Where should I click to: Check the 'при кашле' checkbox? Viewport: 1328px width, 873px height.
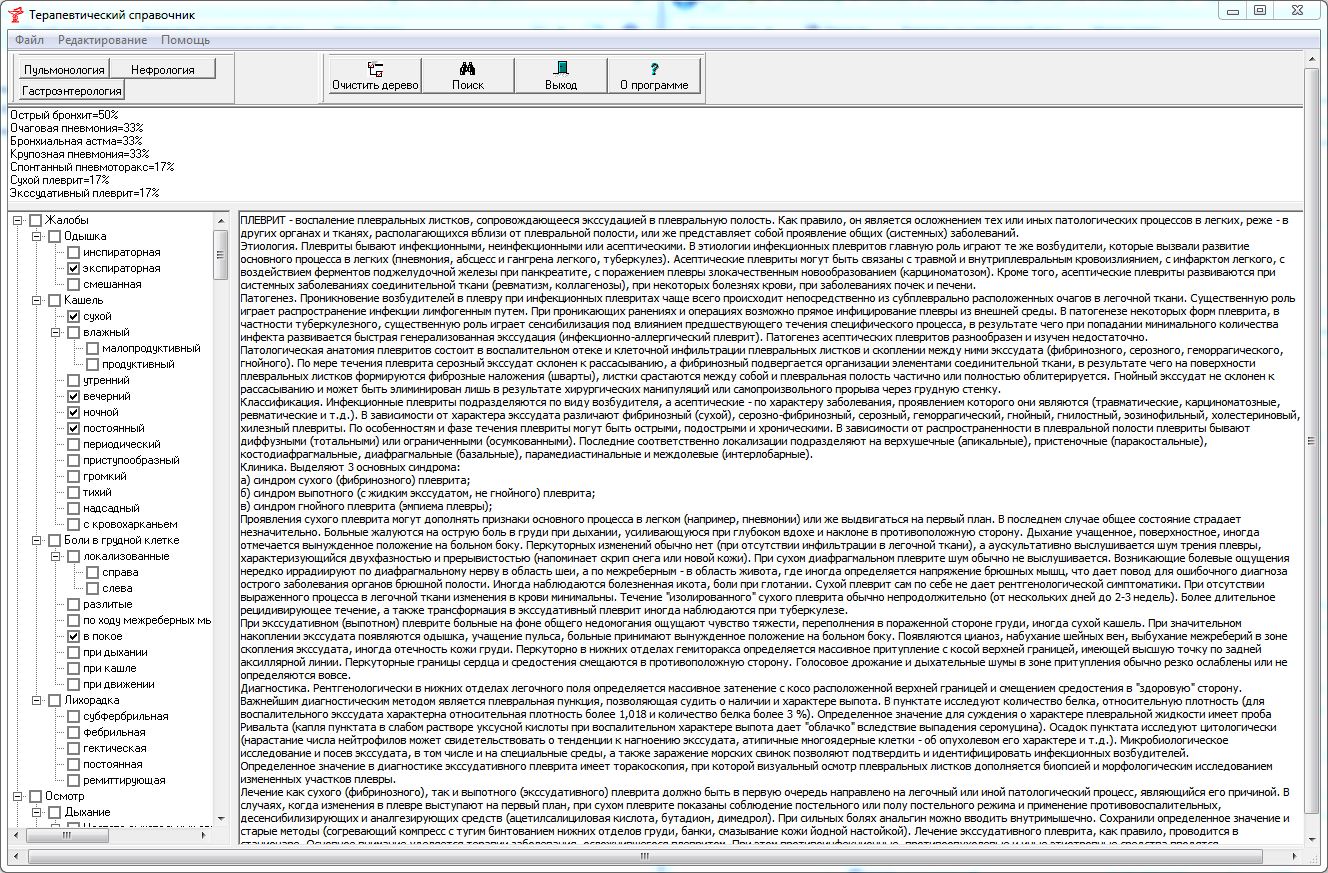pyautogui.click(x=73, y=668)
